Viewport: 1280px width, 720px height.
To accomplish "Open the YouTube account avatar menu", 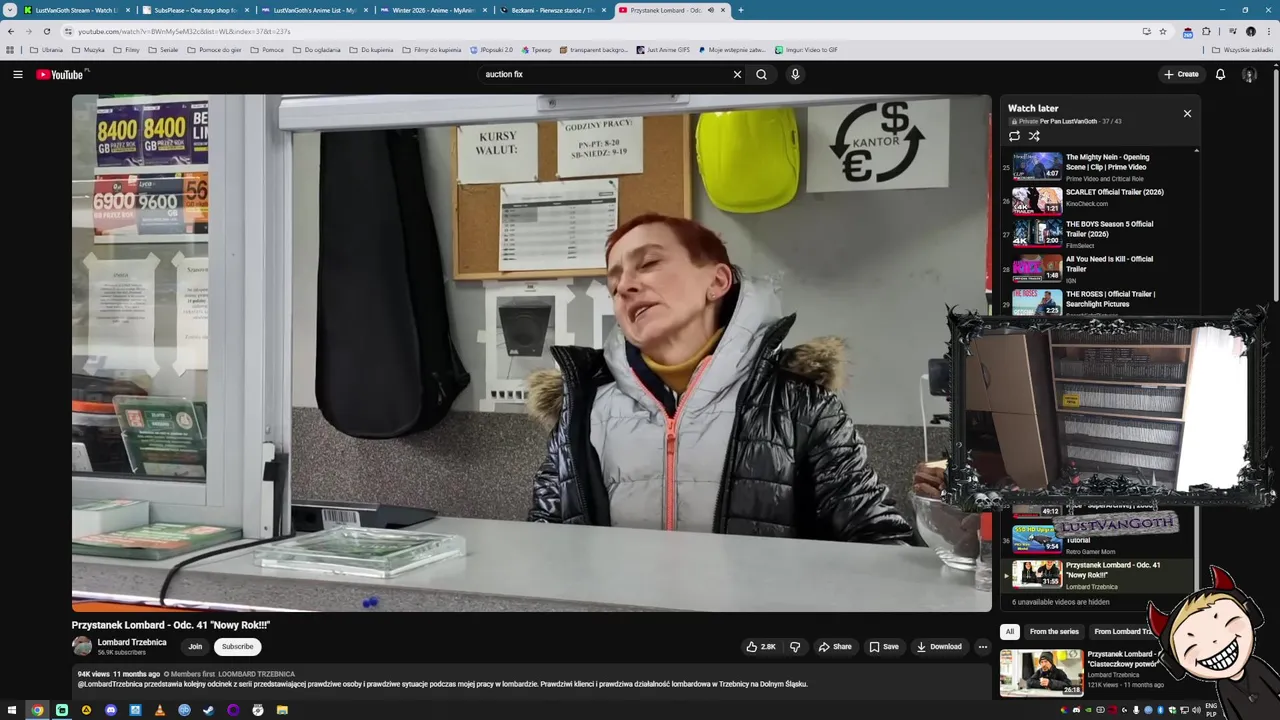I will coord(1249,74).
